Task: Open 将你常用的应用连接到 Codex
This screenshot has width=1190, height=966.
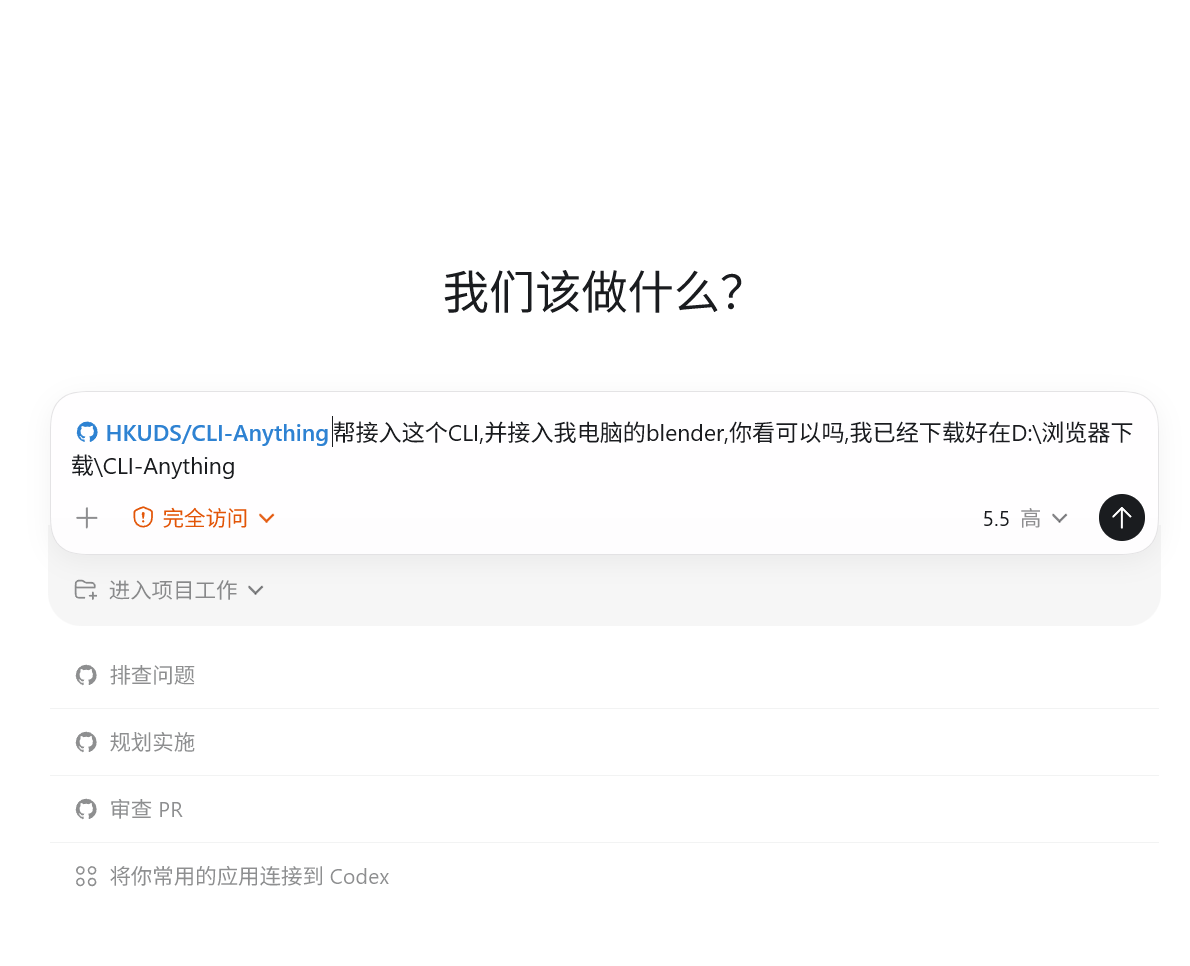Action: point(604,876)
